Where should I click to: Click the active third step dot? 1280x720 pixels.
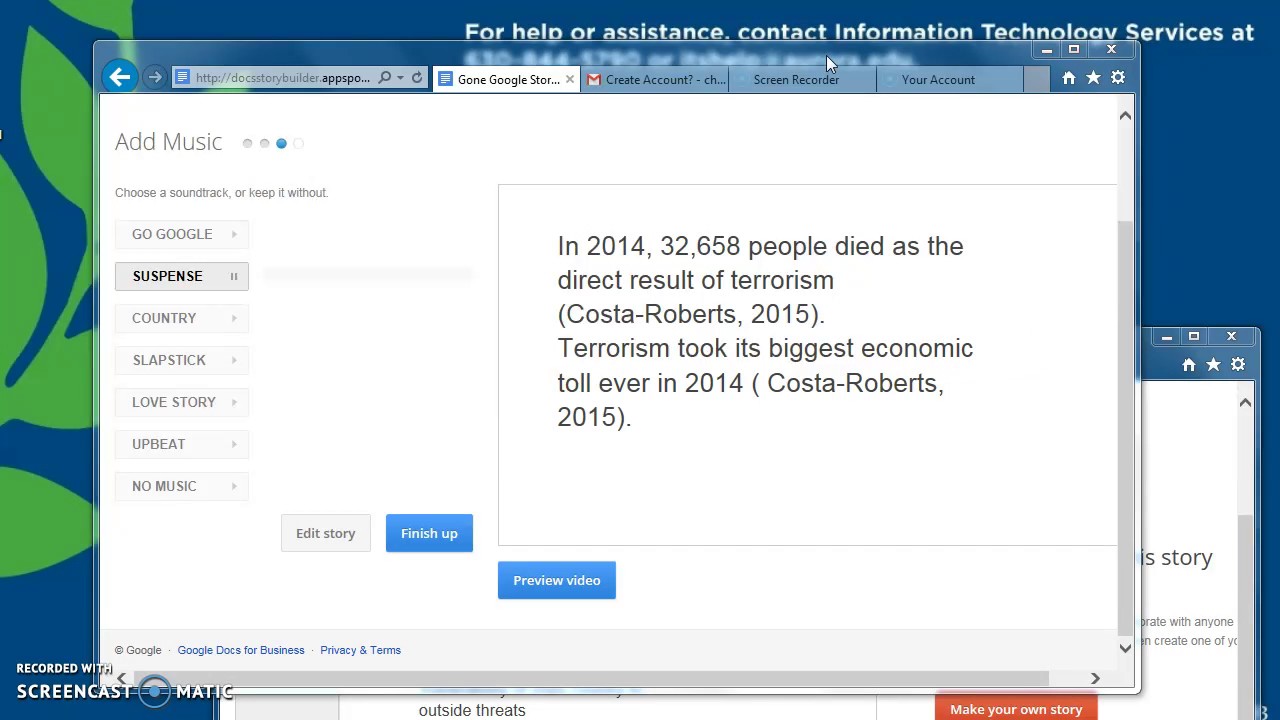point(281,143)
